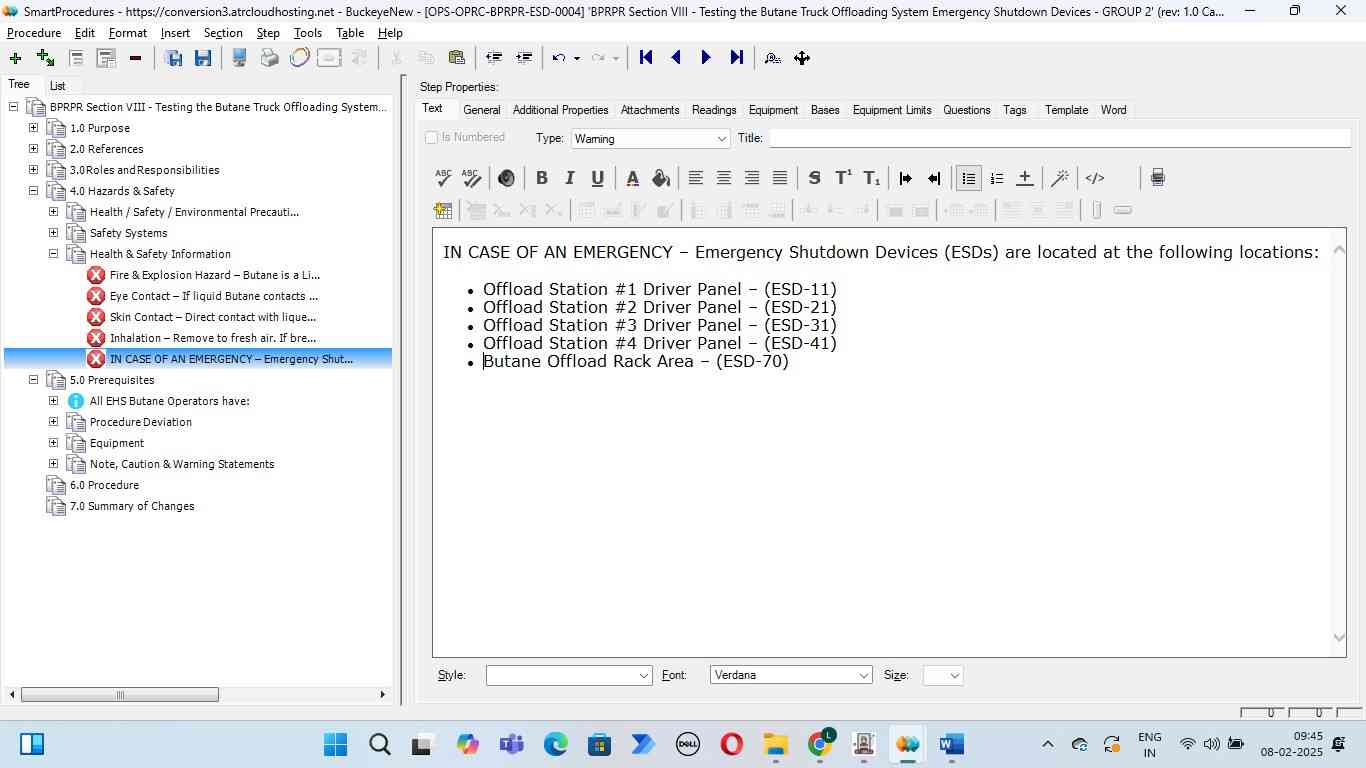Apply superscript T formatting
Image resolution: width=1366 pixels, height=768 pixels.
[843, 178]
